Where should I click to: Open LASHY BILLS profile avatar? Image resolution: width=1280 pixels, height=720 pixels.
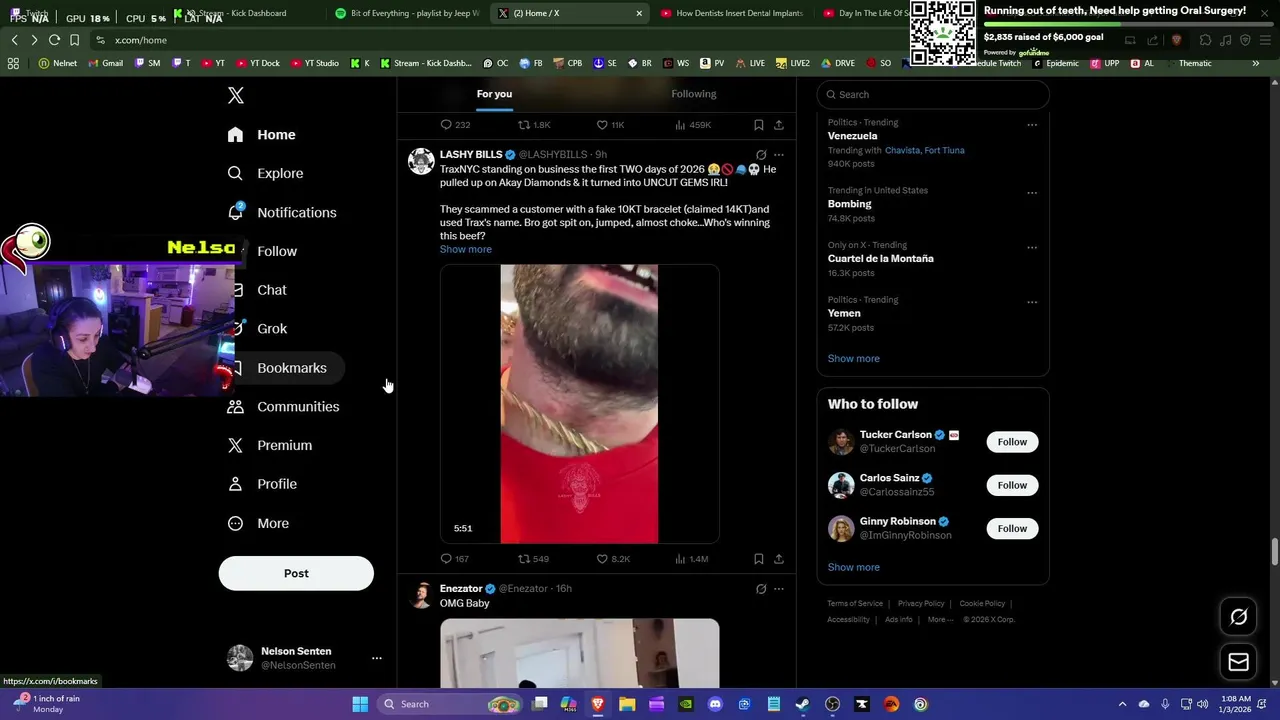(421, 161)
